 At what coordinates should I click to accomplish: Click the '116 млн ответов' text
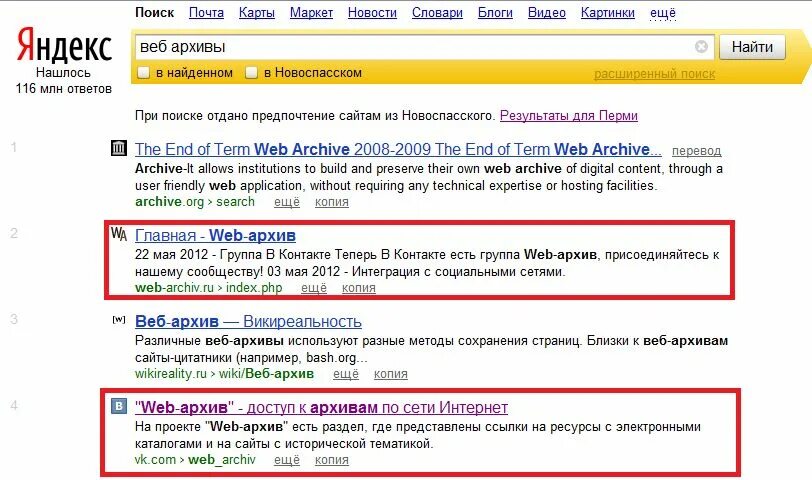point(64,89)
